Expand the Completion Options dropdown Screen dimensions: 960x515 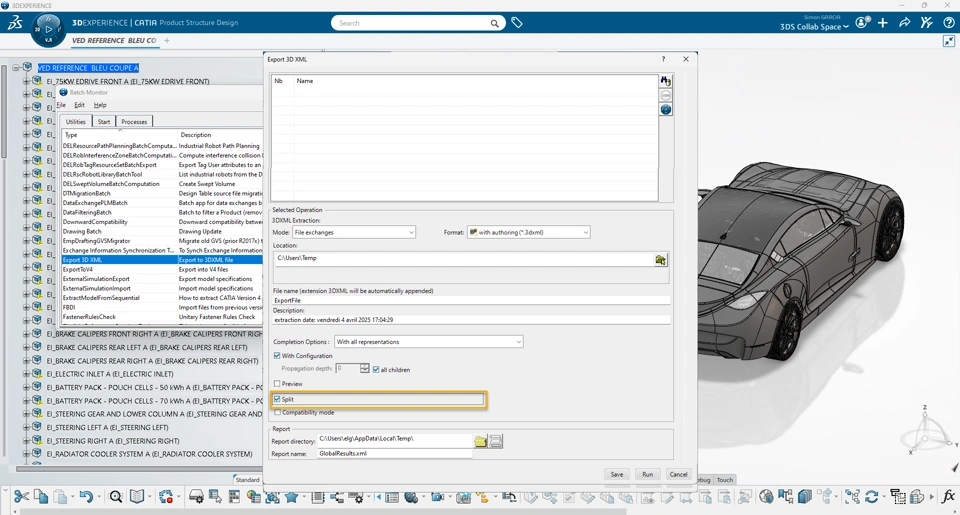(429, 342)
